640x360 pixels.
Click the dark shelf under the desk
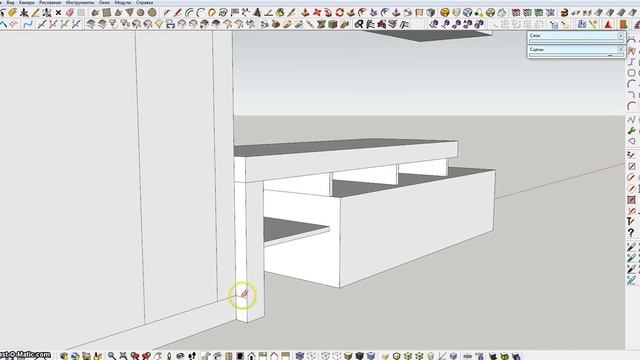tap(292, 228)
